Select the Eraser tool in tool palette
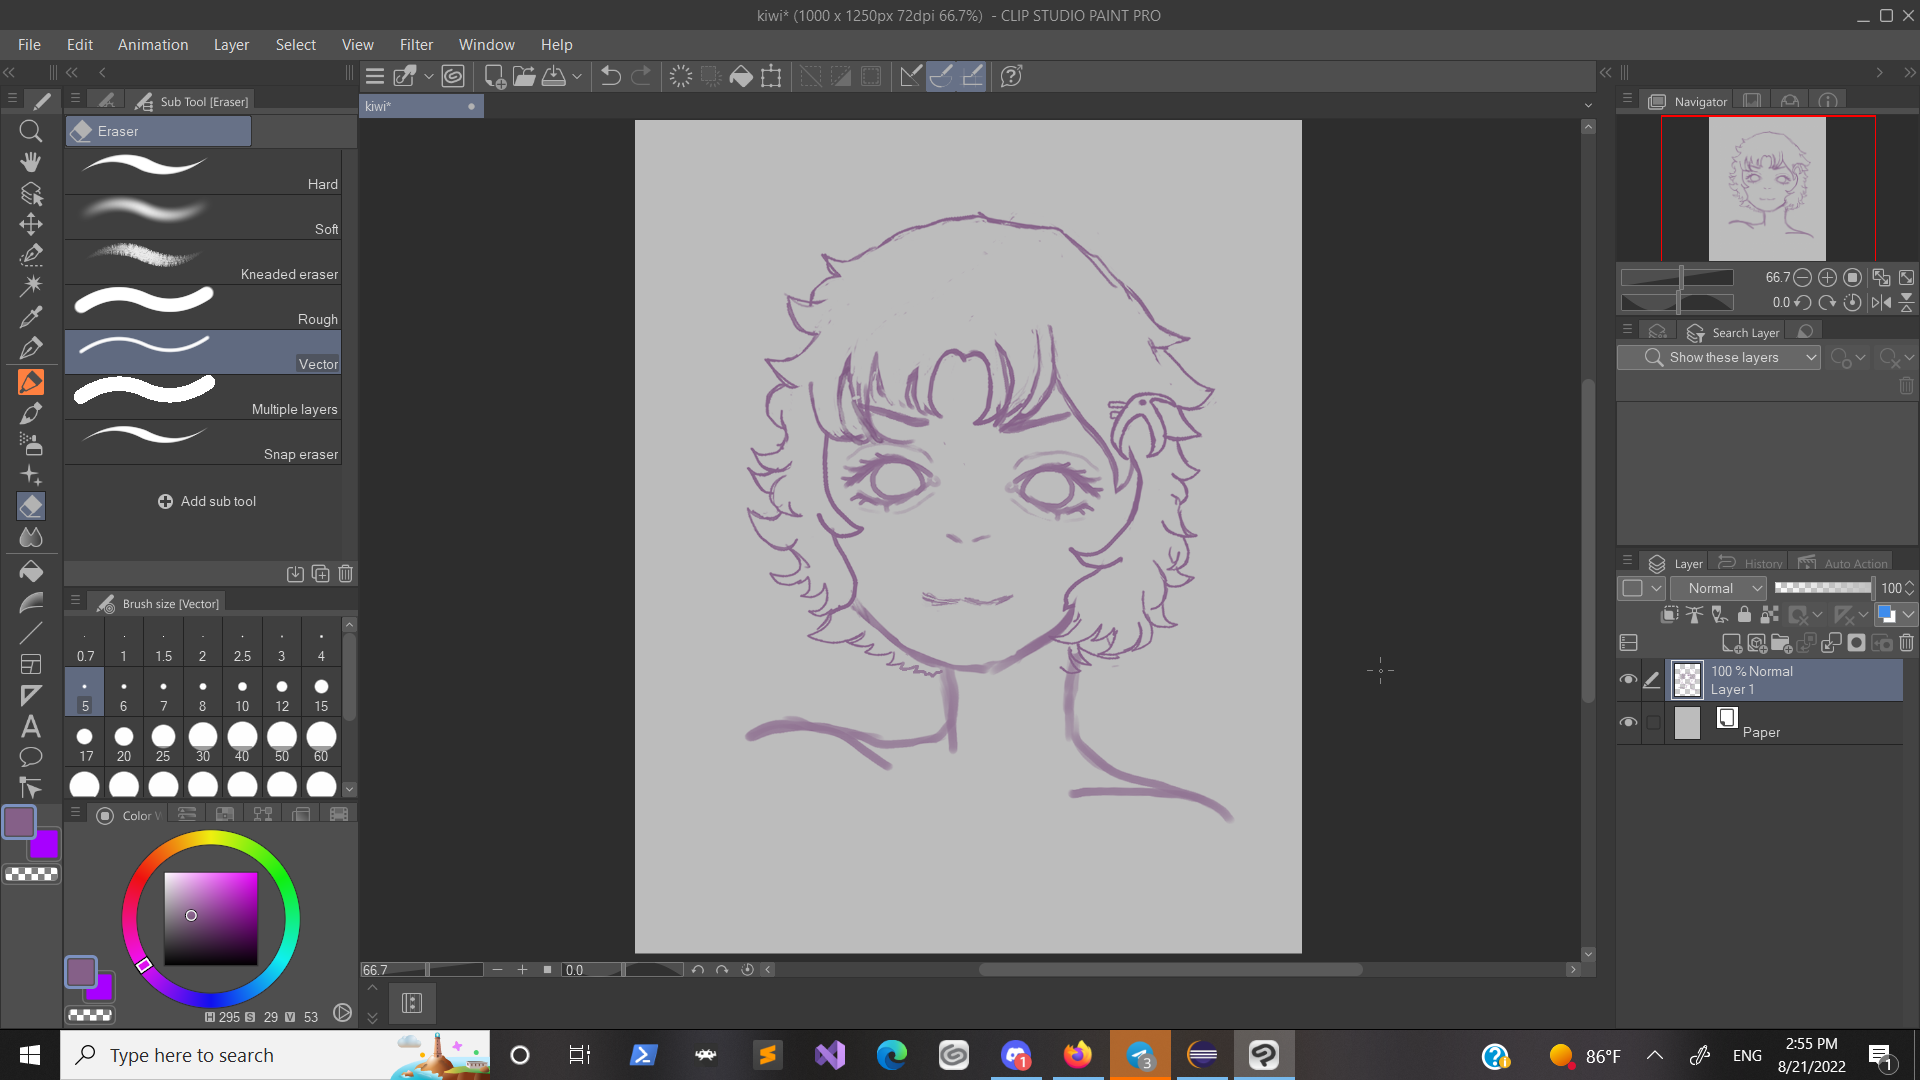This screenshot has height=1080, width=1920. pyautogui.click(x=31, y=506)
